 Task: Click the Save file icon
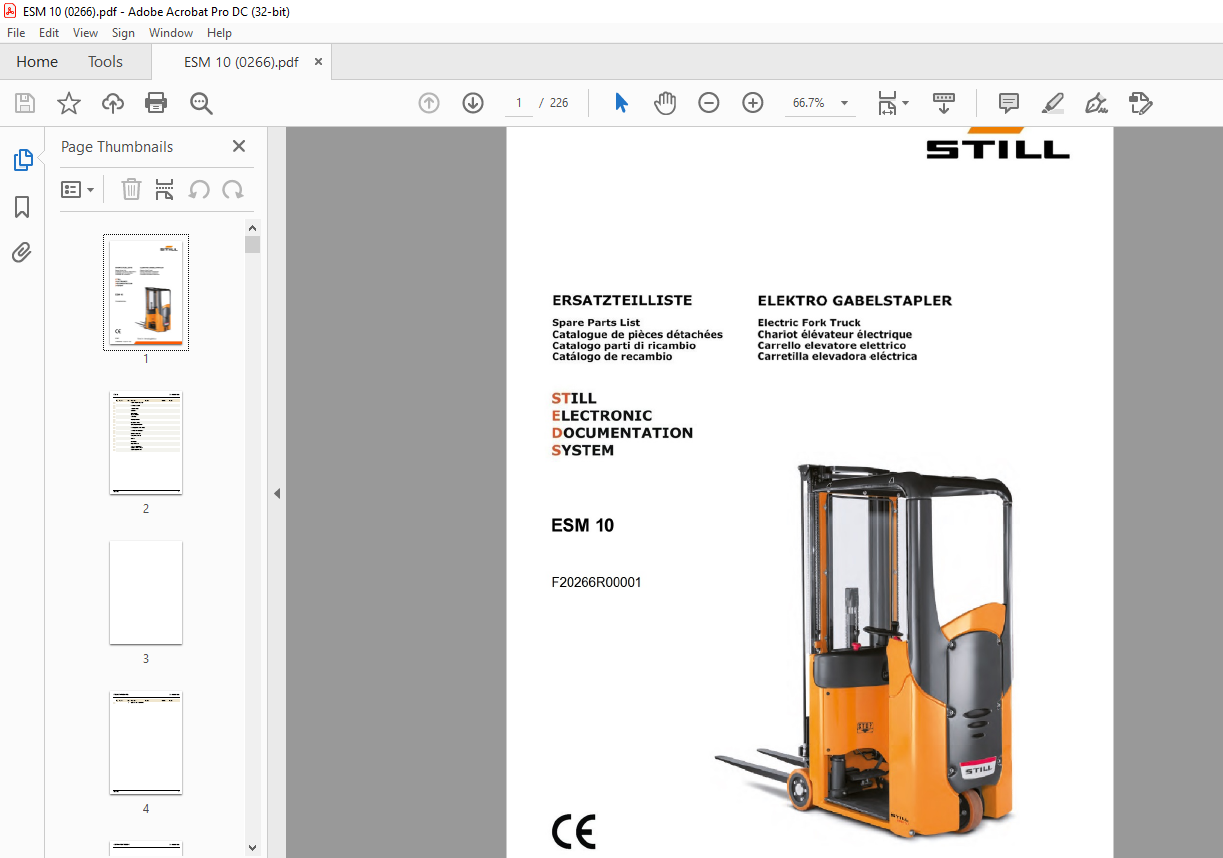(25, 103)
